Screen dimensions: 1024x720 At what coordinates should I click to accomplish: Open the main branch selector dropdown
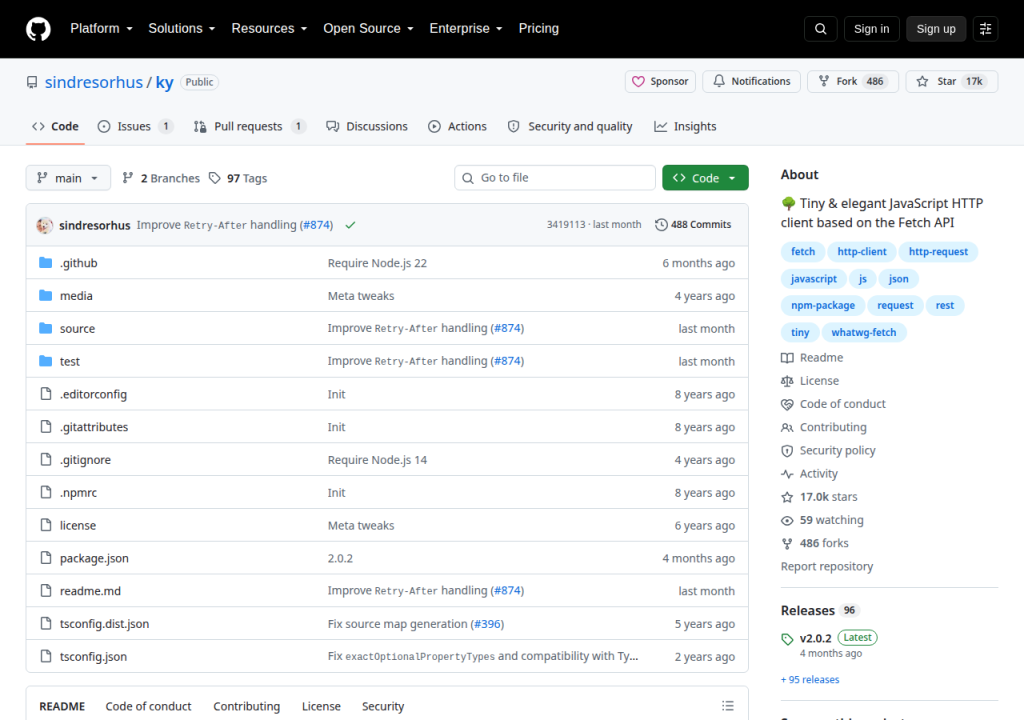(x=68, y=178)
